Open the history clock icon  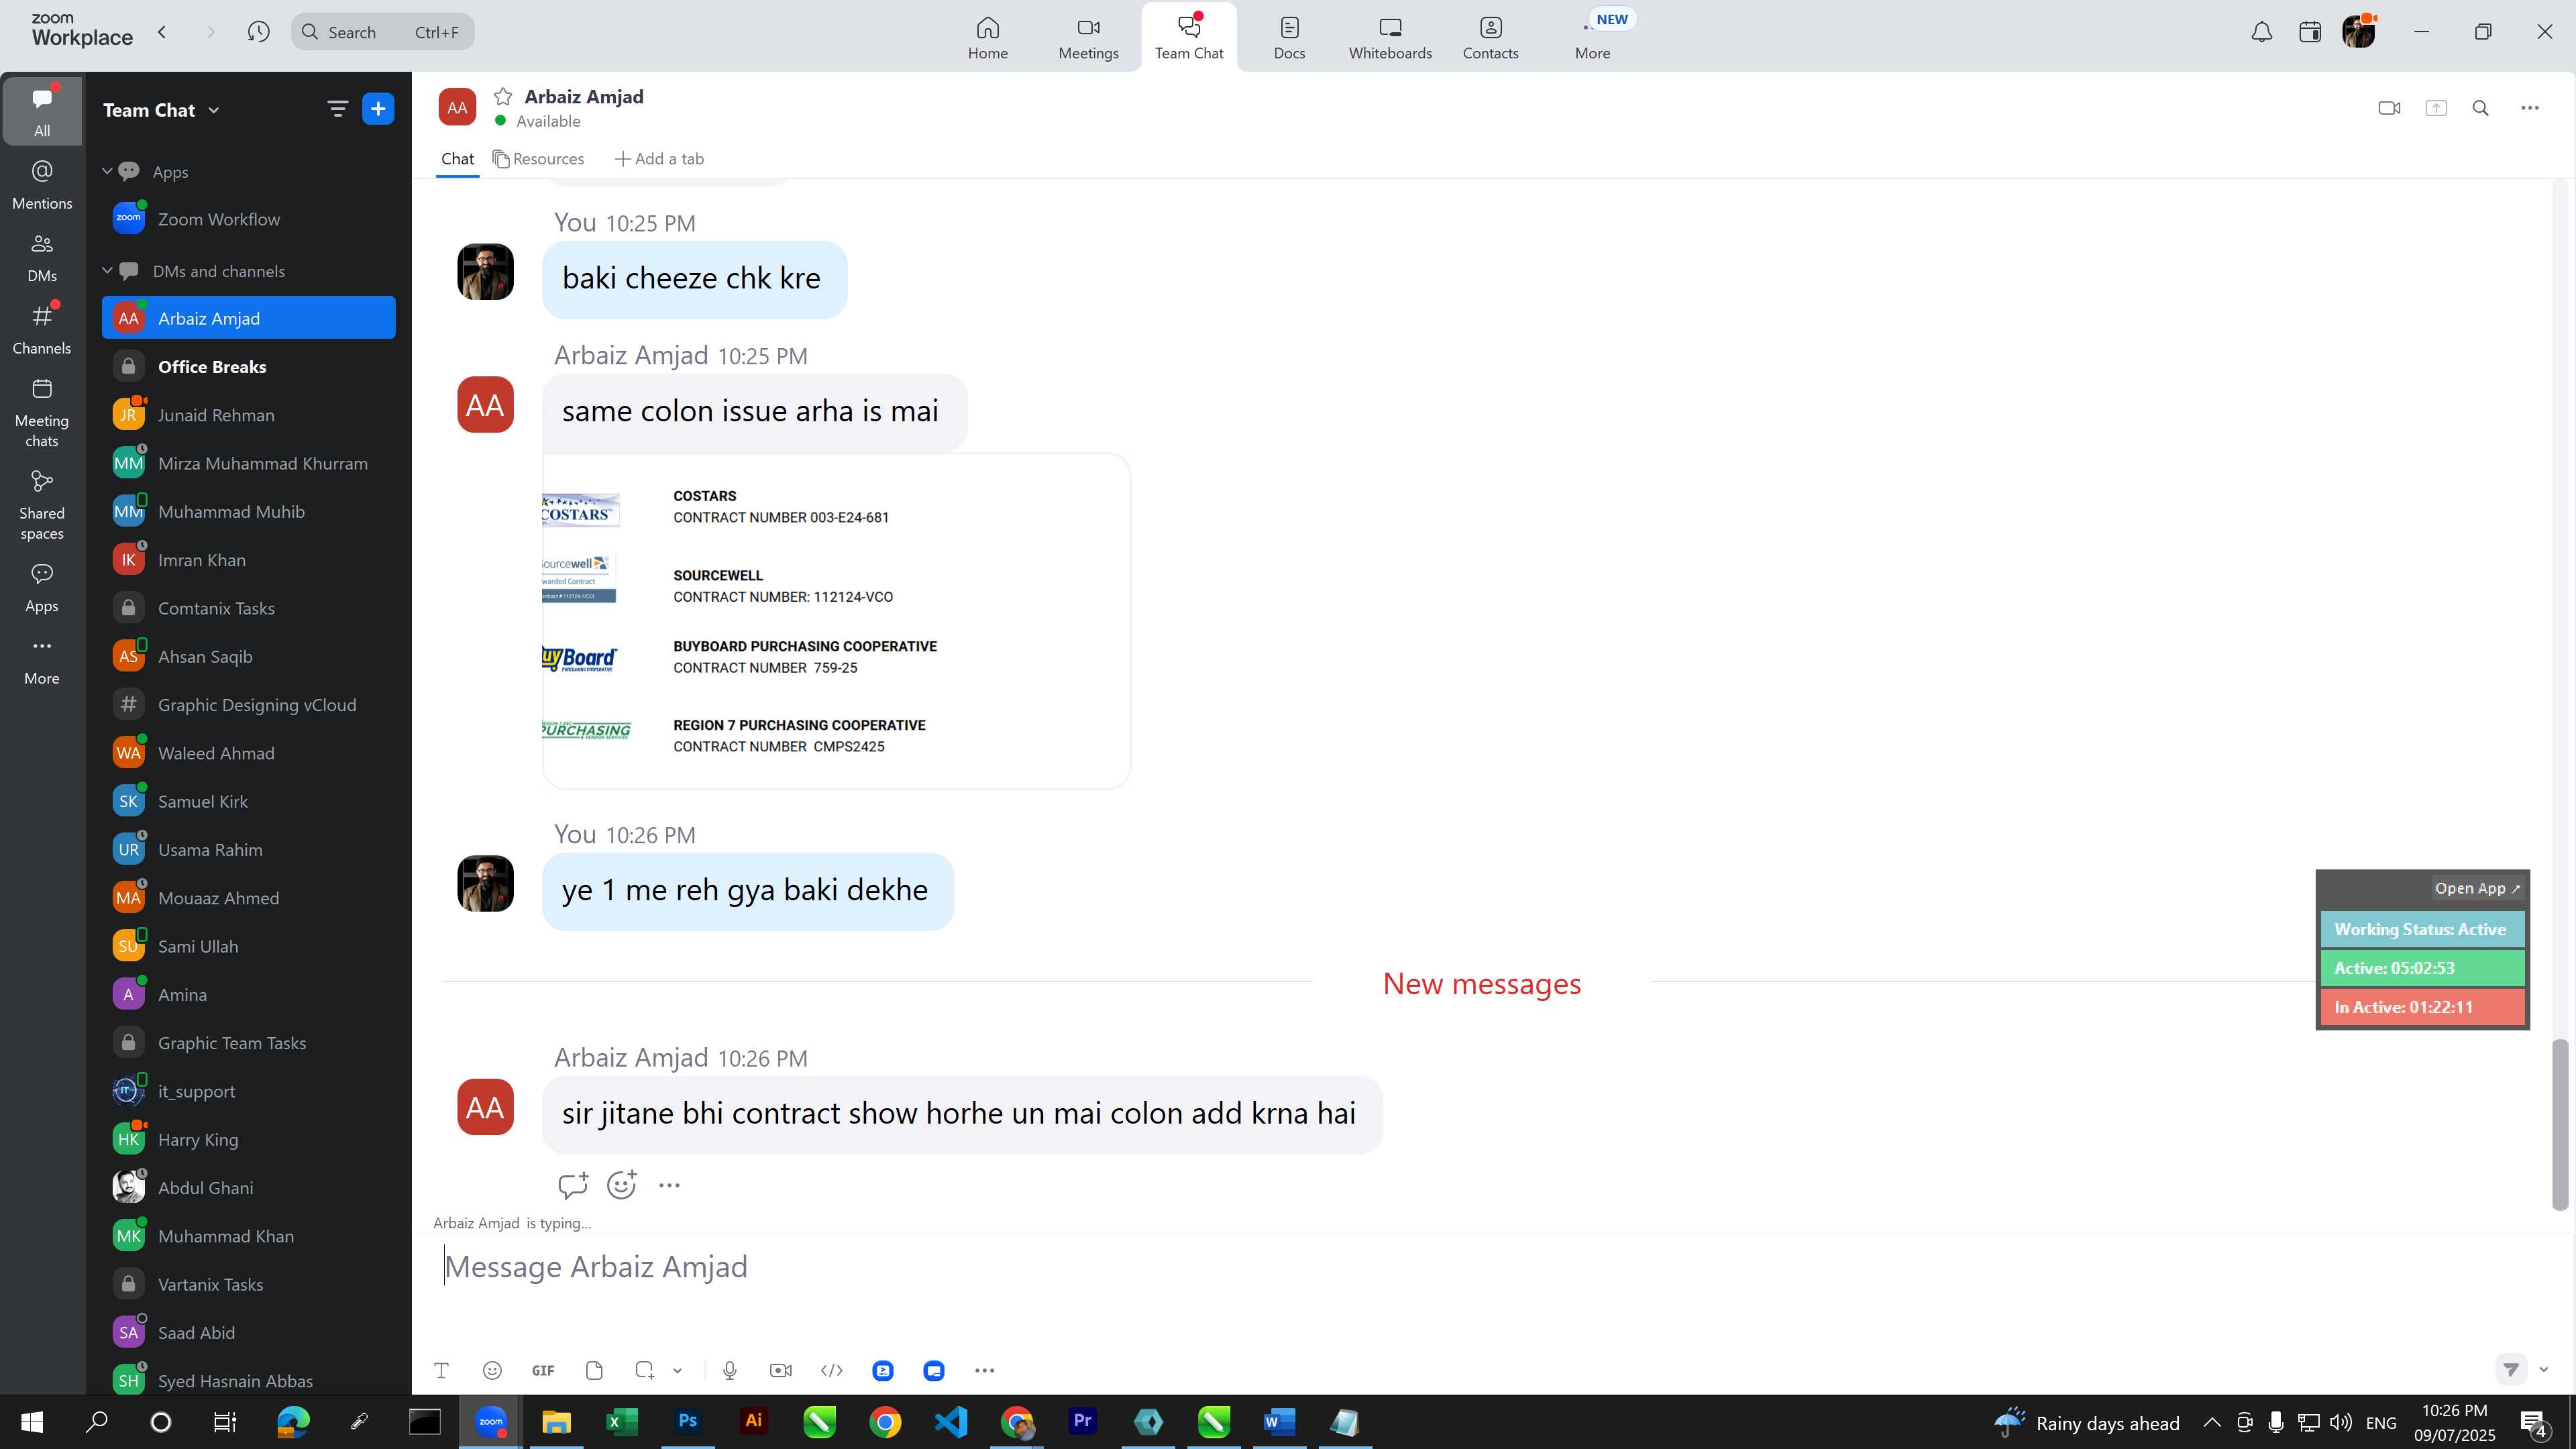click(x=258, y=32)
